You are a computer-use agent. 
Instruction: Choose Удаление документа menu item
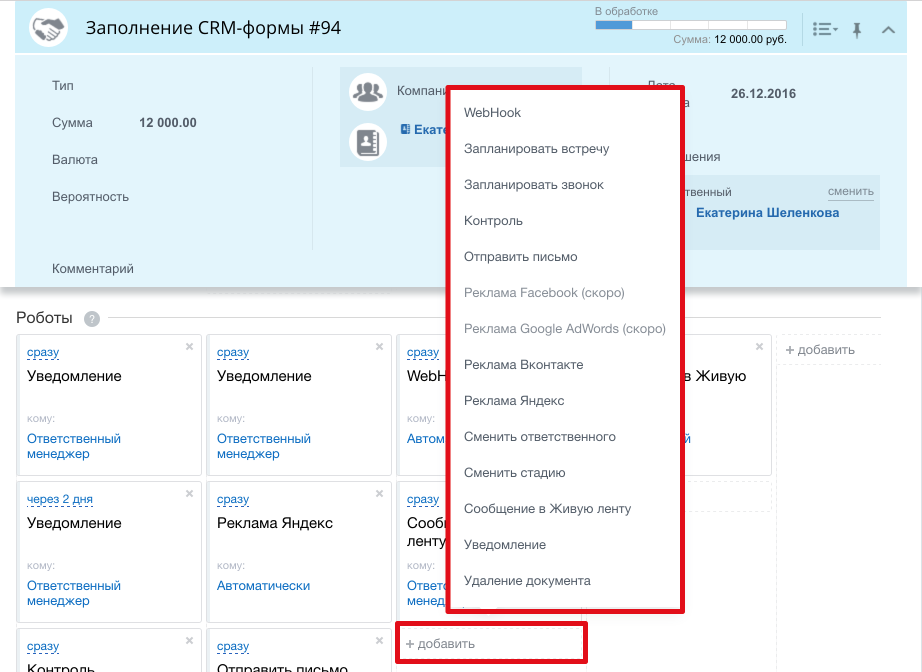click(x=527, y=581)
